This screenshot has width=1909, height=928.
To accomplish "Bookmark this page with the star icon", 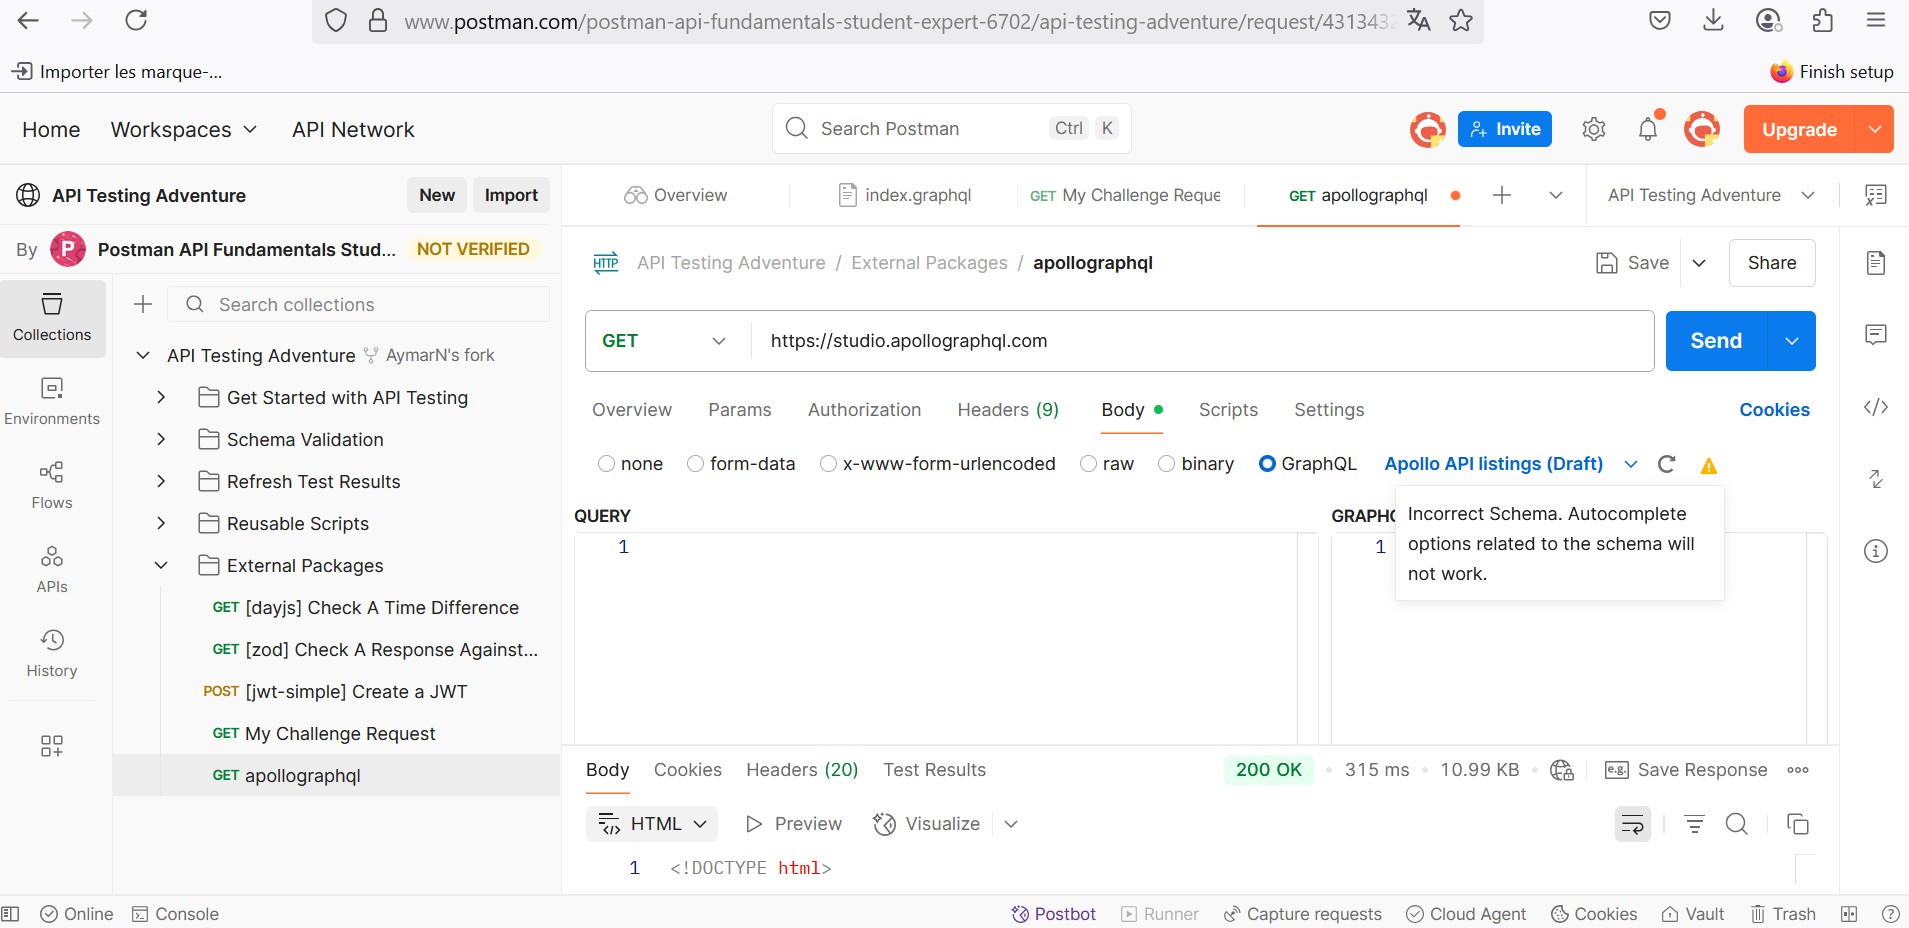I will pyautogui.click(x=1461, y=20).
